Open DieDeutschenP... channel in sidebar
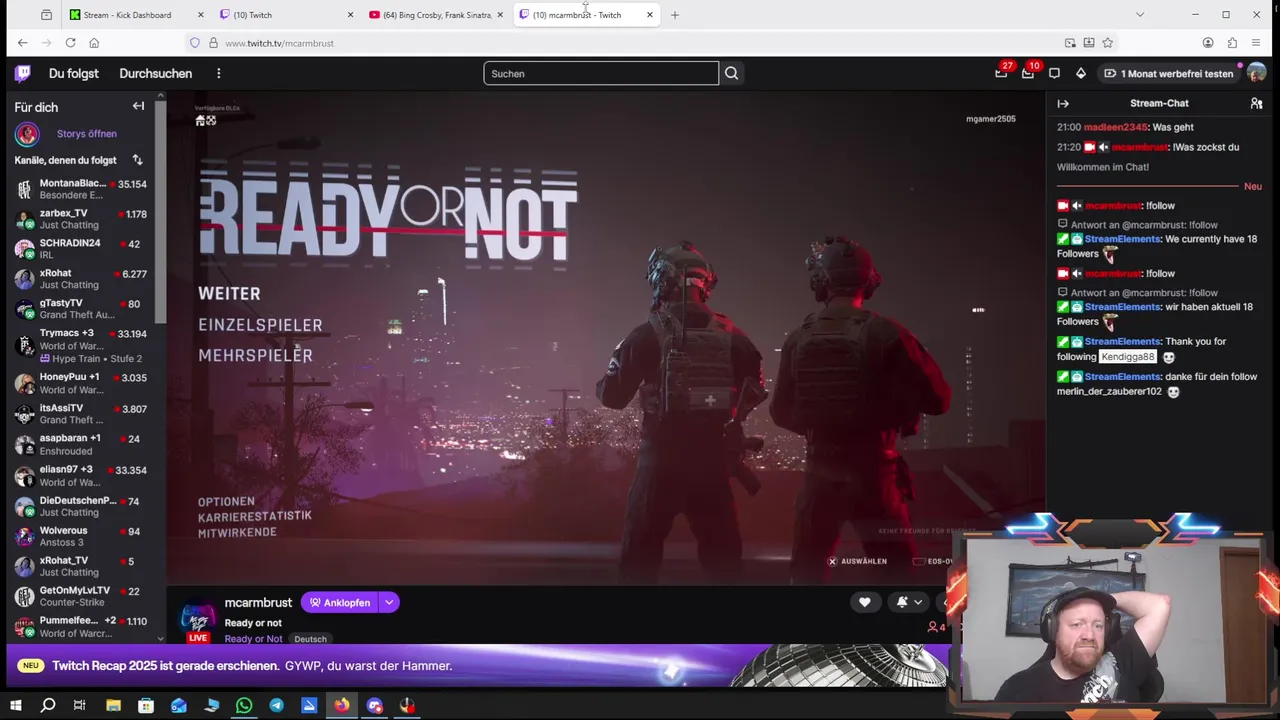The width and height of the screenshot is (1280, 720). pyautogui.click(x=81, y=506)
